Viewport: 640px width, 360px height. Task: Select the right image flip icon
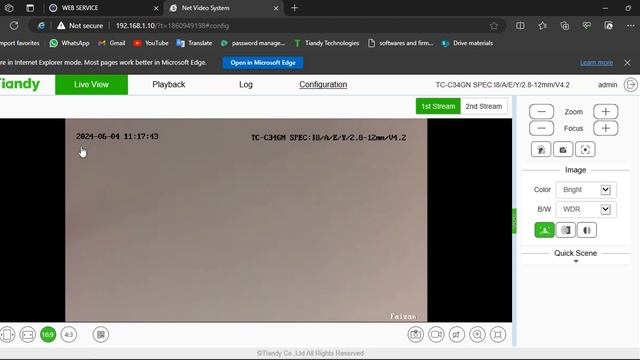(587, 230)
